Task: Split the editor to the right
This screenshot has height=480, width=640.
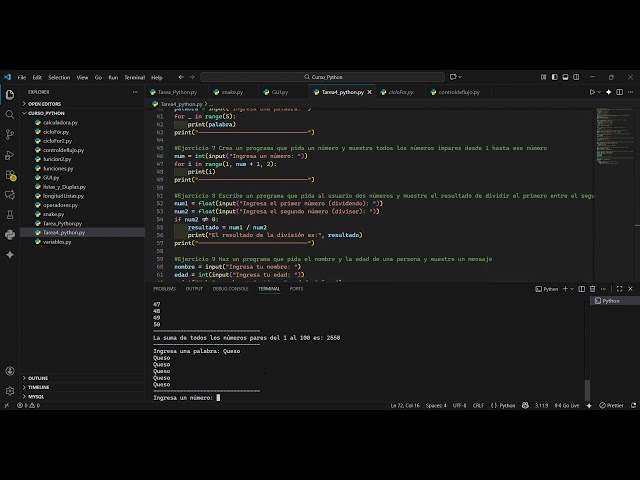Action: 620,92
